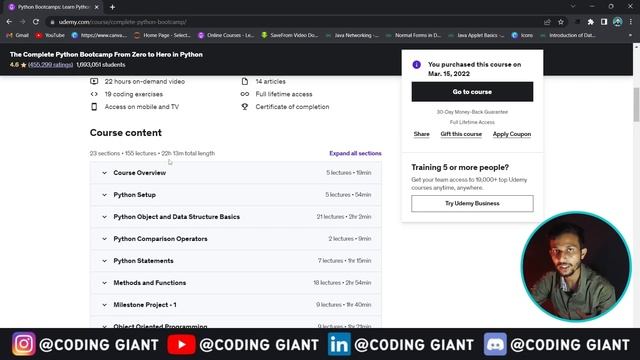
Task: Click "Certificate of completion" text
Action: pos(292,107)
